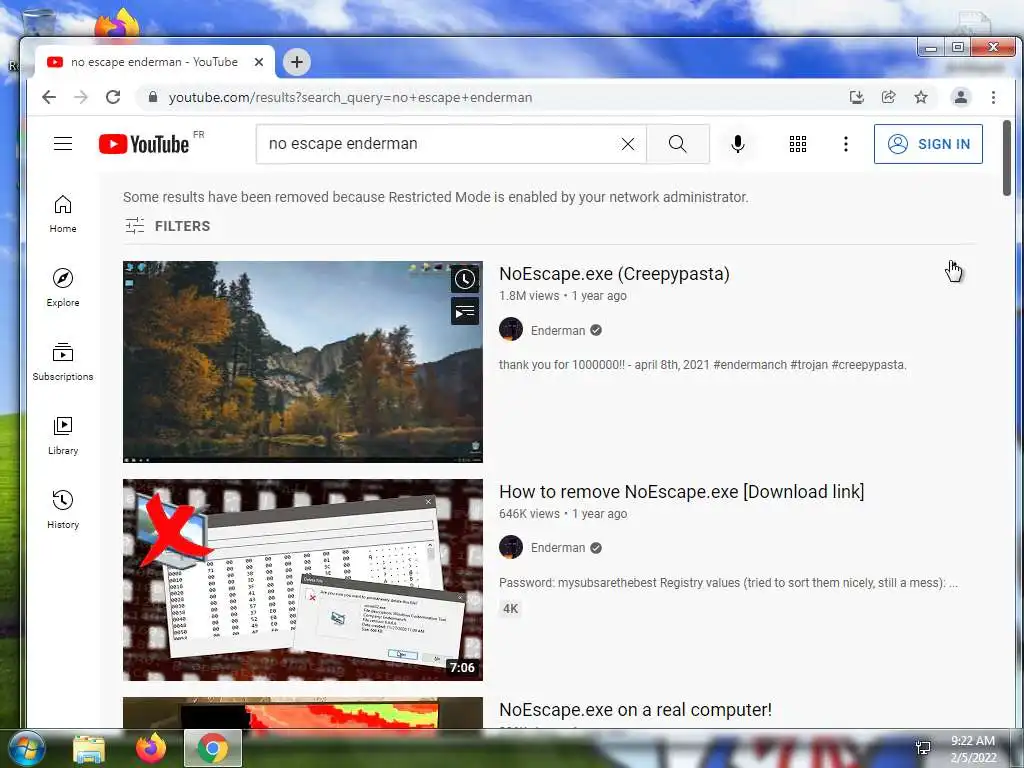Open Explore in the sidebar
1024x768 pixels.
pos(63,288)
